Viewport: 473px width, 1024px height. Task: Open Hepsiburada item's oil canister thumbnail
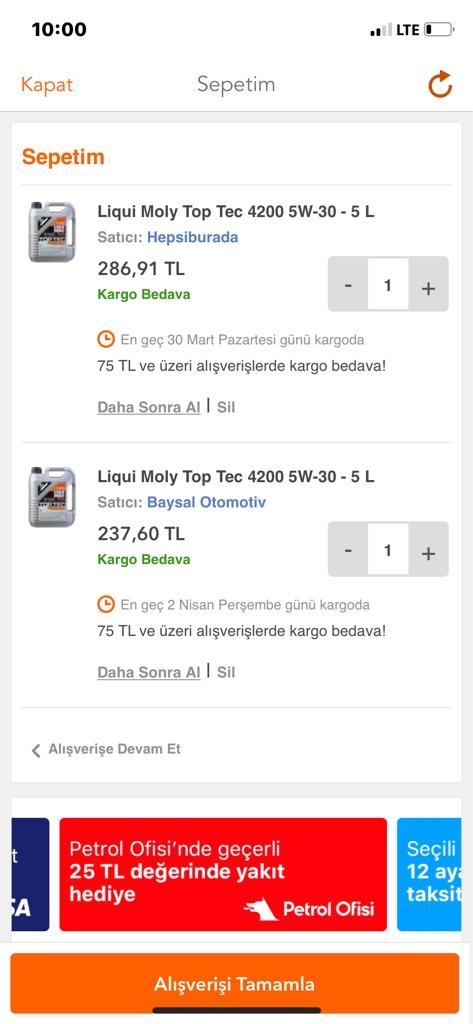point(52,232)
